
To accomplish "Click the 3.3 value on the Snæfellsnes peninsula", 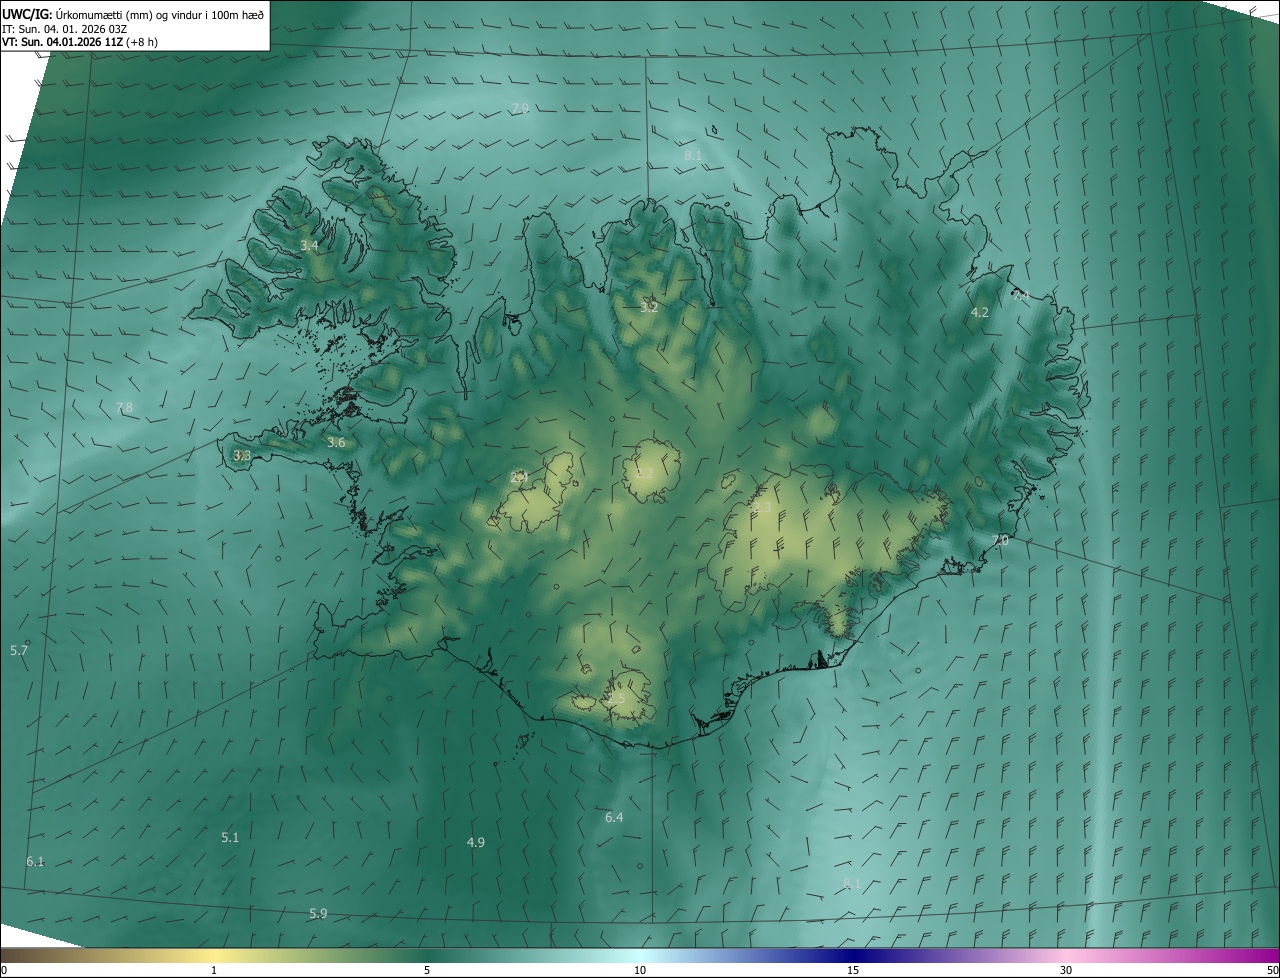I will point(242,456).
